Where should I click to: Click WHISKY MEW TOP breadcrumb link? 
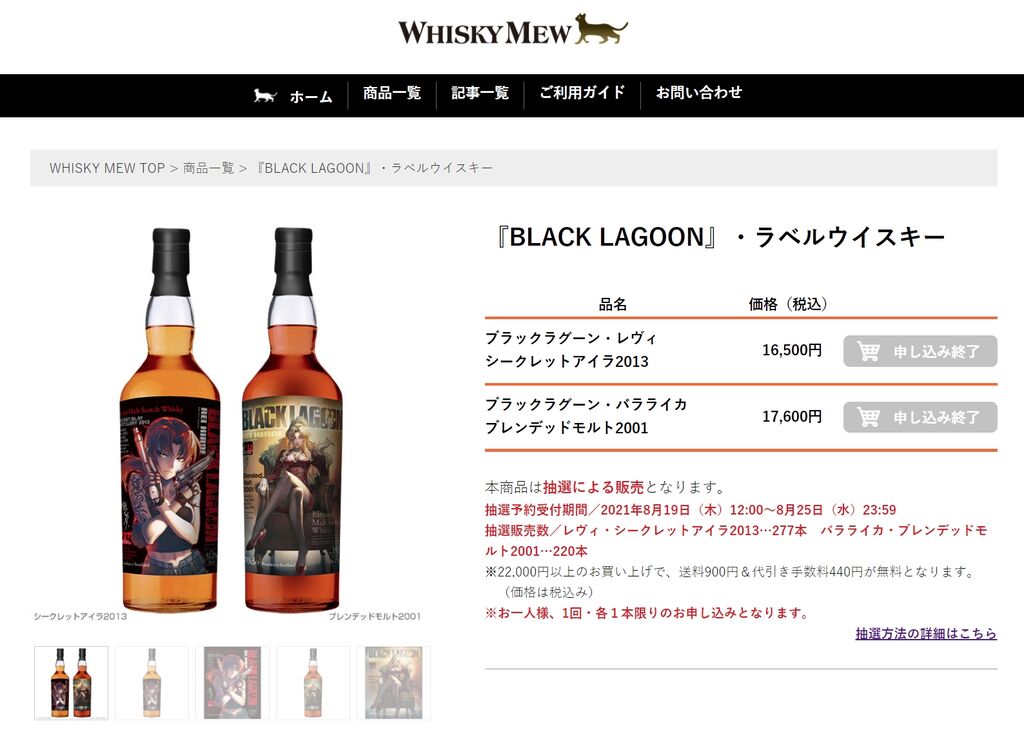107,168
